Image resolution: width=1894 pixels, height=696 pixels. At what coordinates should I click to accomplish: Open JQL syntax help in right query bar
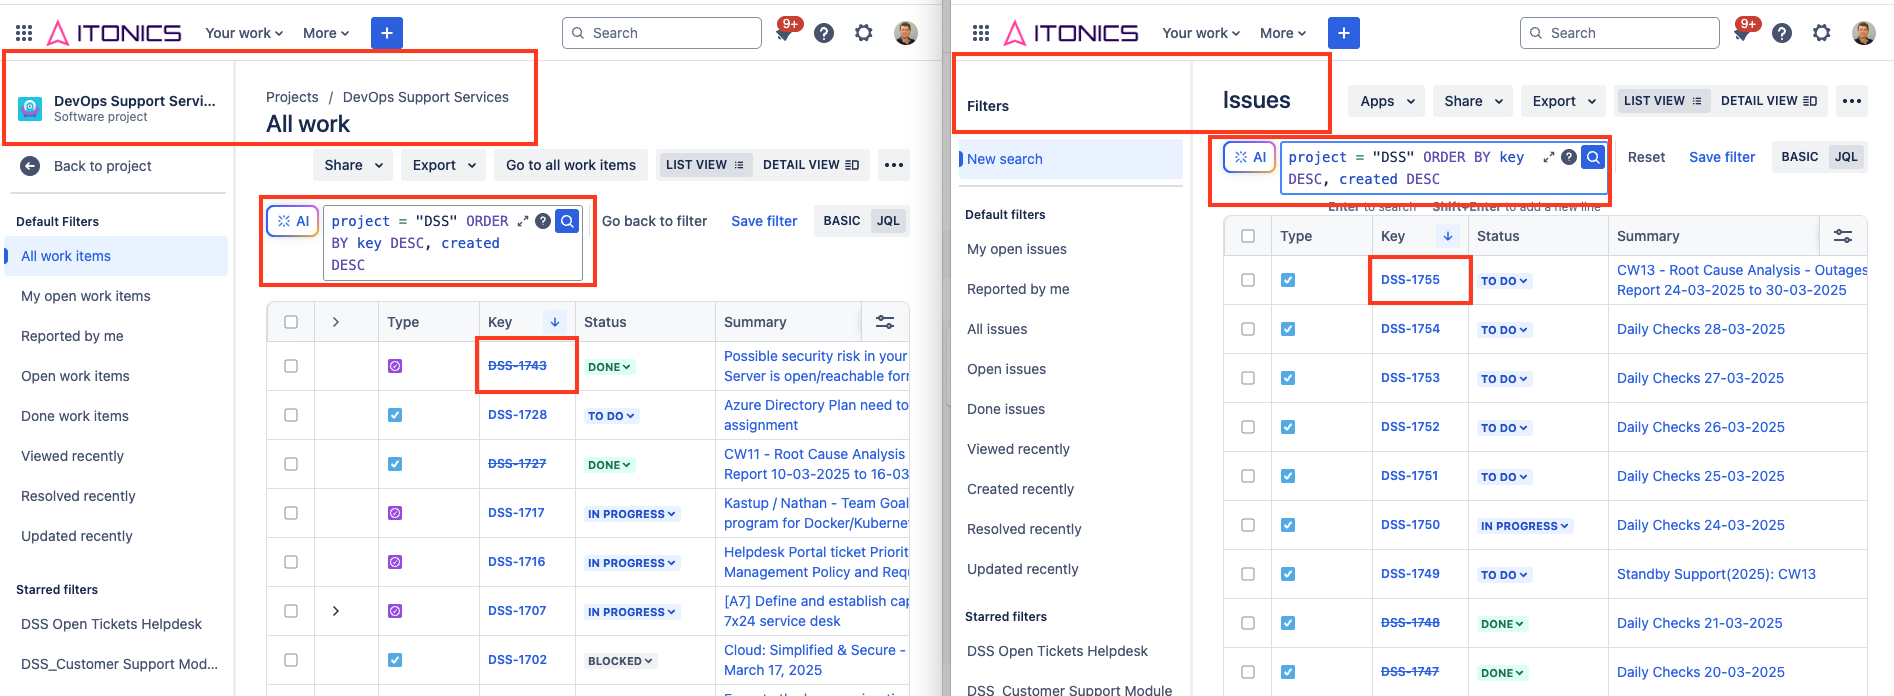click(1569, 157)
